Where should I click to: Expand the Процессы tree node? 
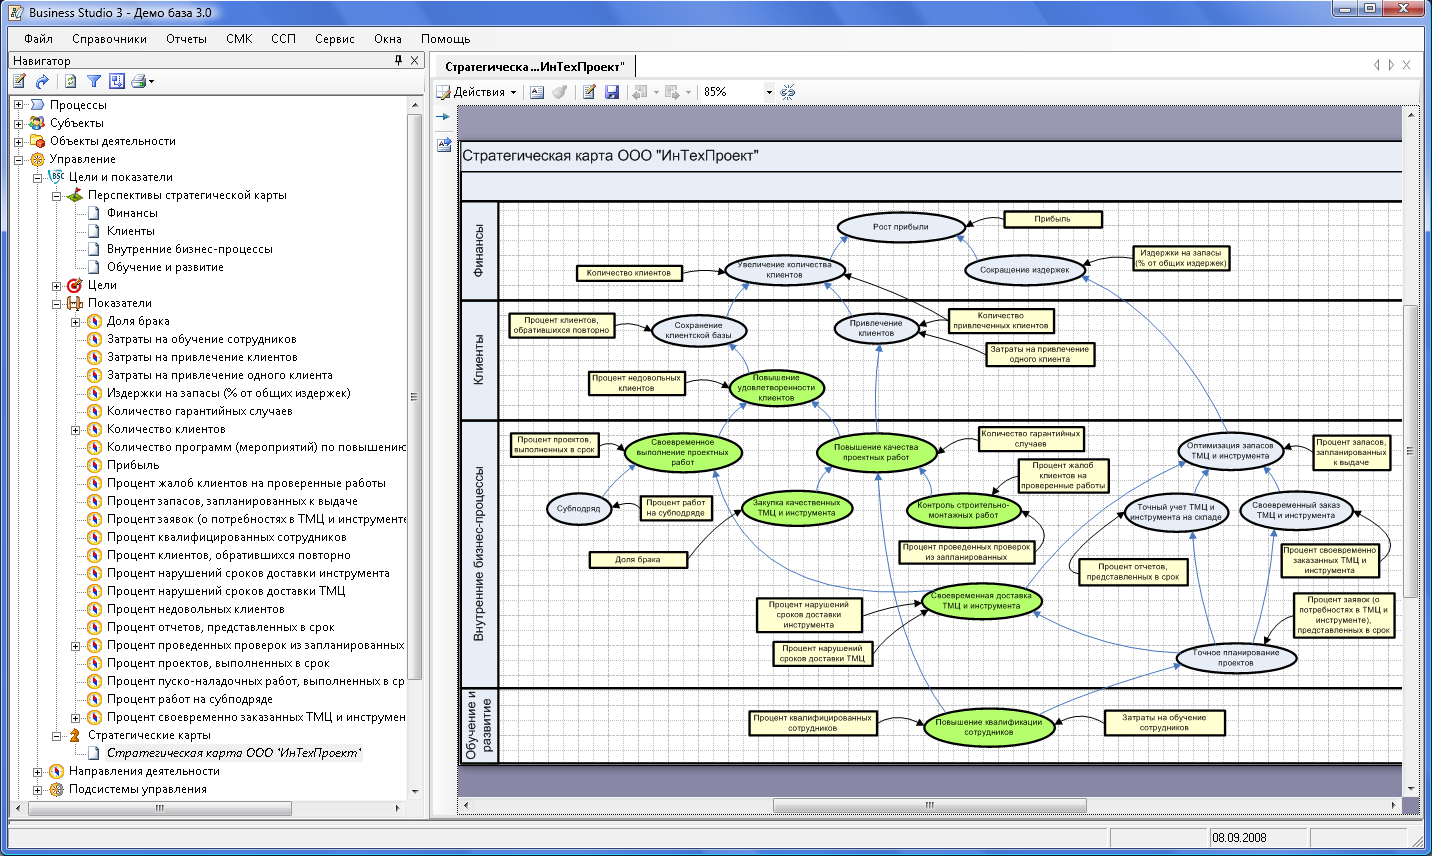click(x=18, y=105)
